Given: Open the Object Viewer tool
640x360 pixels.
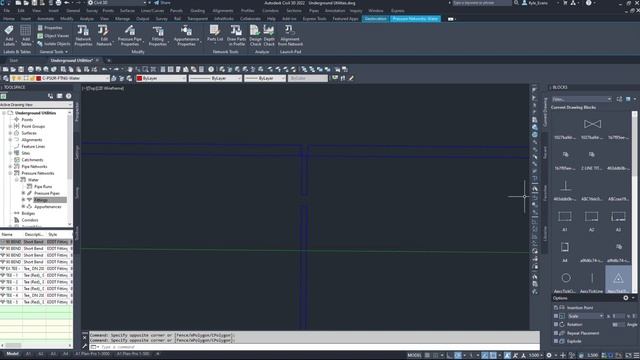Looking at the screenshot, I should point(53,36).
